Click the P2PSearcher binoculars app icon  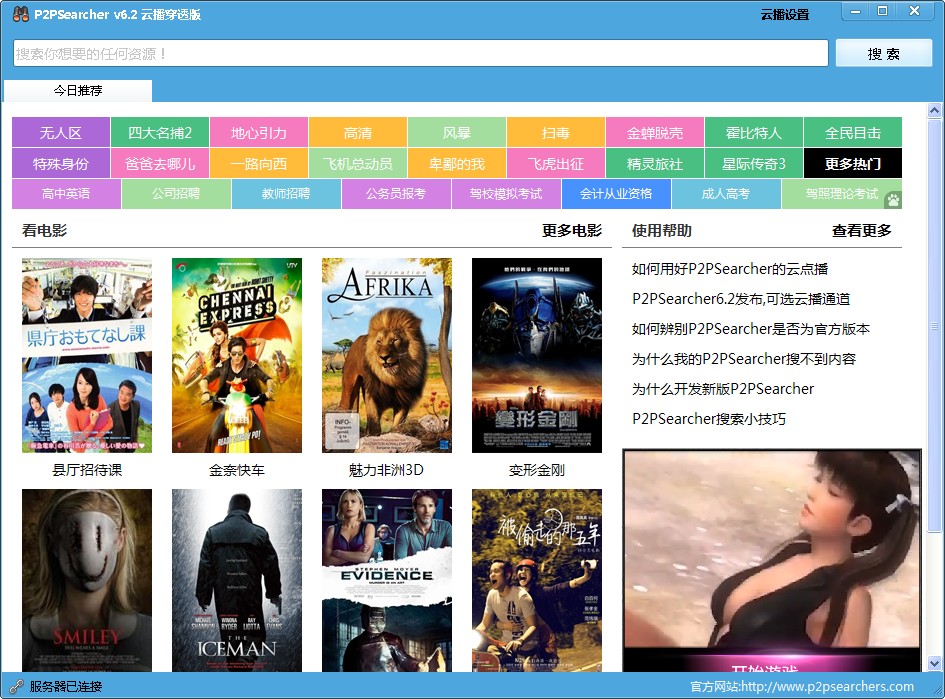19,14
